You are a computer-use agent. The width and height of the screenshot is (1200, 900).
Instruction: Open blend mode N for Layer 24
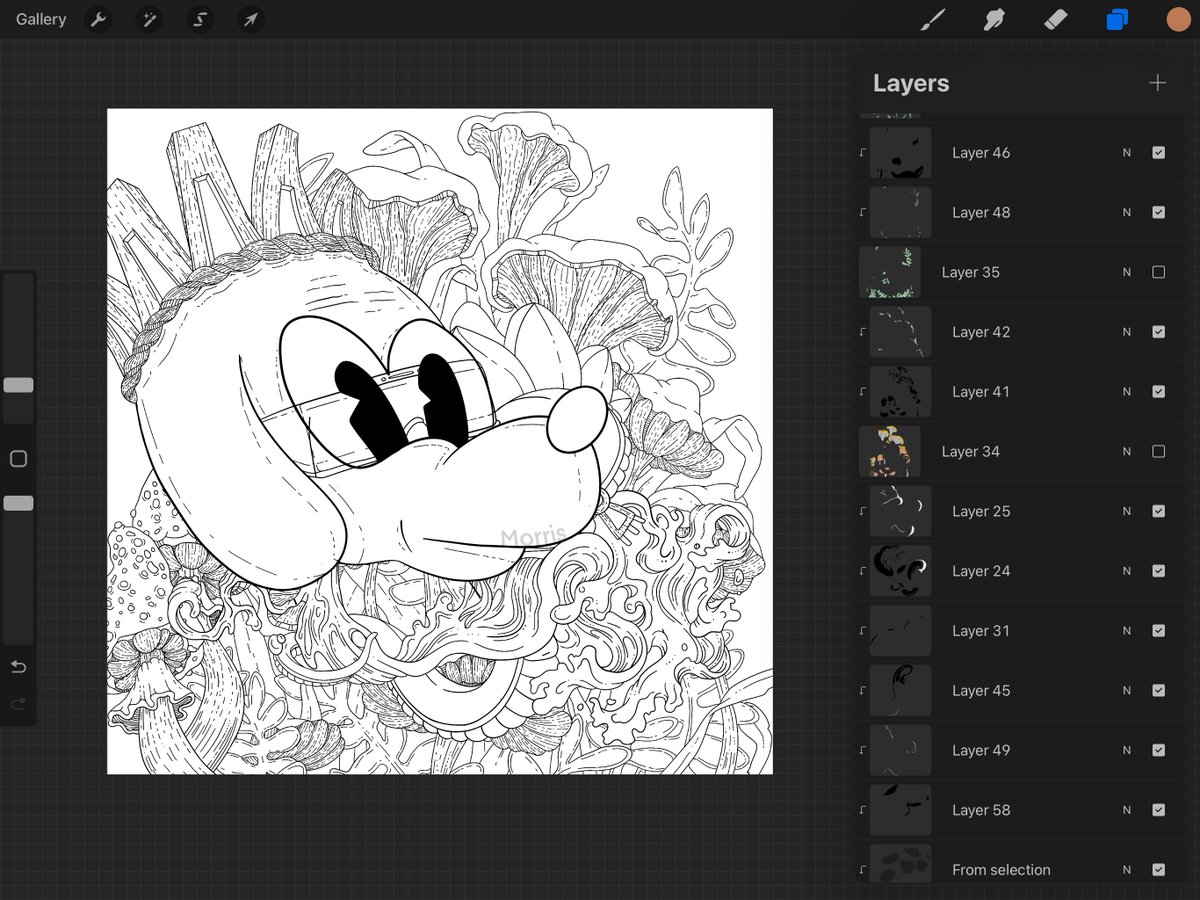(1127, 571)
